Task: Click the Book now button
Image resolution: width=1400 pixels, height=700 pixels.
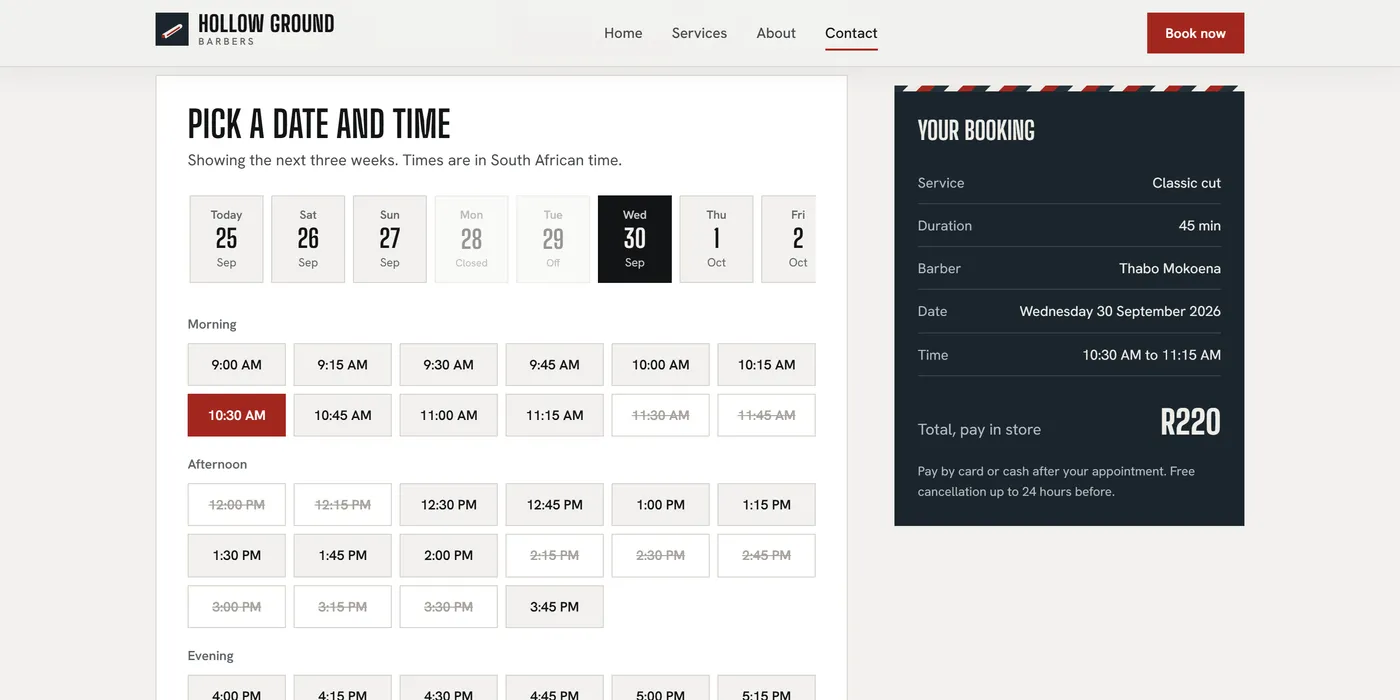Action: (1195, 33)
